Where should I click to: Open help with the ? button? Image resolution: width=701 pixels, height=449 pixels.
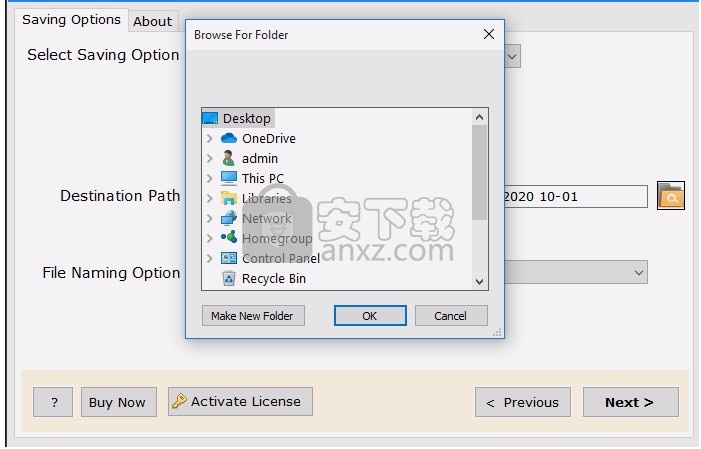(53, 402)
